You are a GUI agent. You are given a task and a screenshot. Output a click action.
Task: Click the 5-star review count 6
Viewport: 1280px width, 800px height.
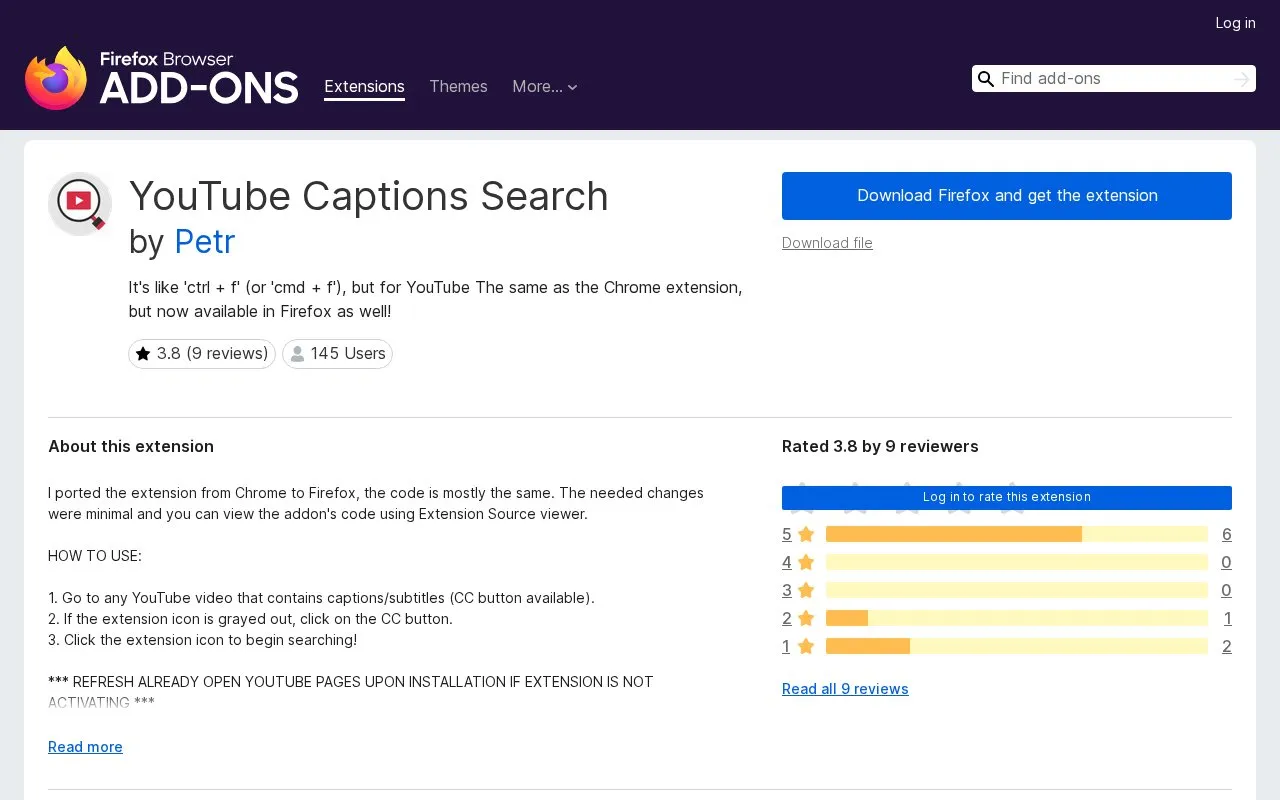point(1226,534)
